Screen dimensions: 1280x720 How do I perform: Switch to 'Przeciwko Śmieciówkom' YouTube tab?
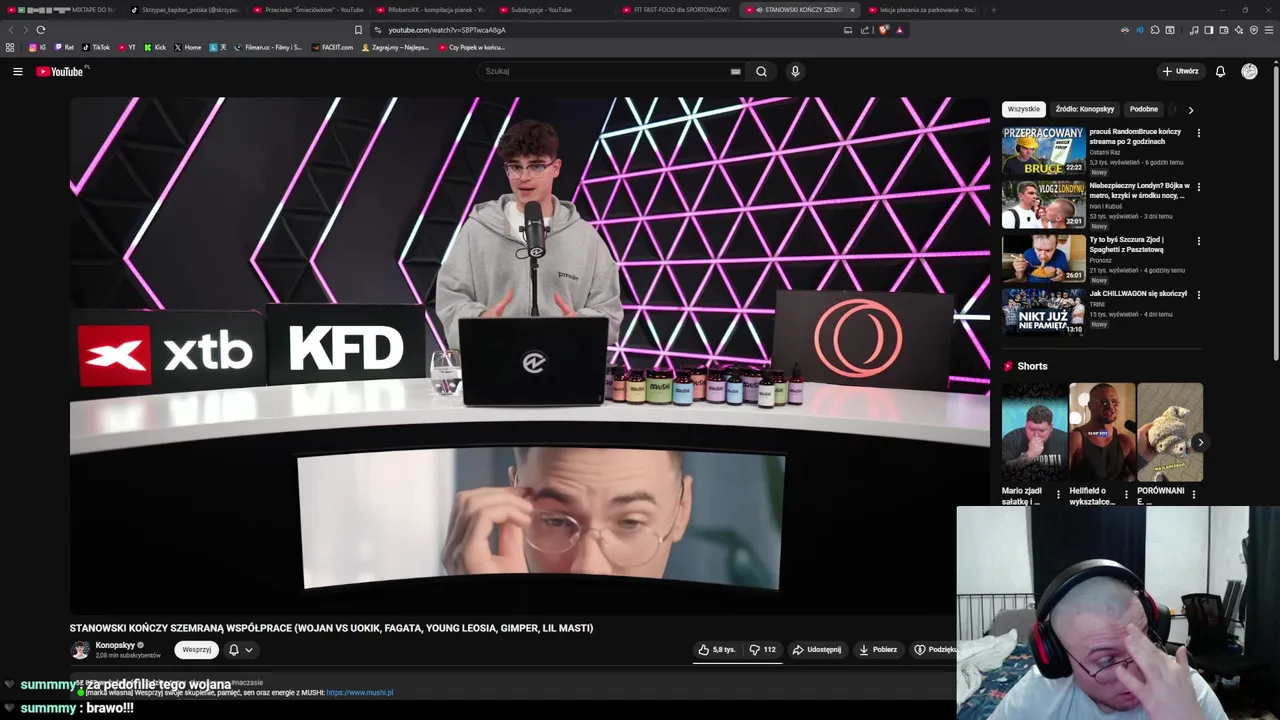pos(308,10)
